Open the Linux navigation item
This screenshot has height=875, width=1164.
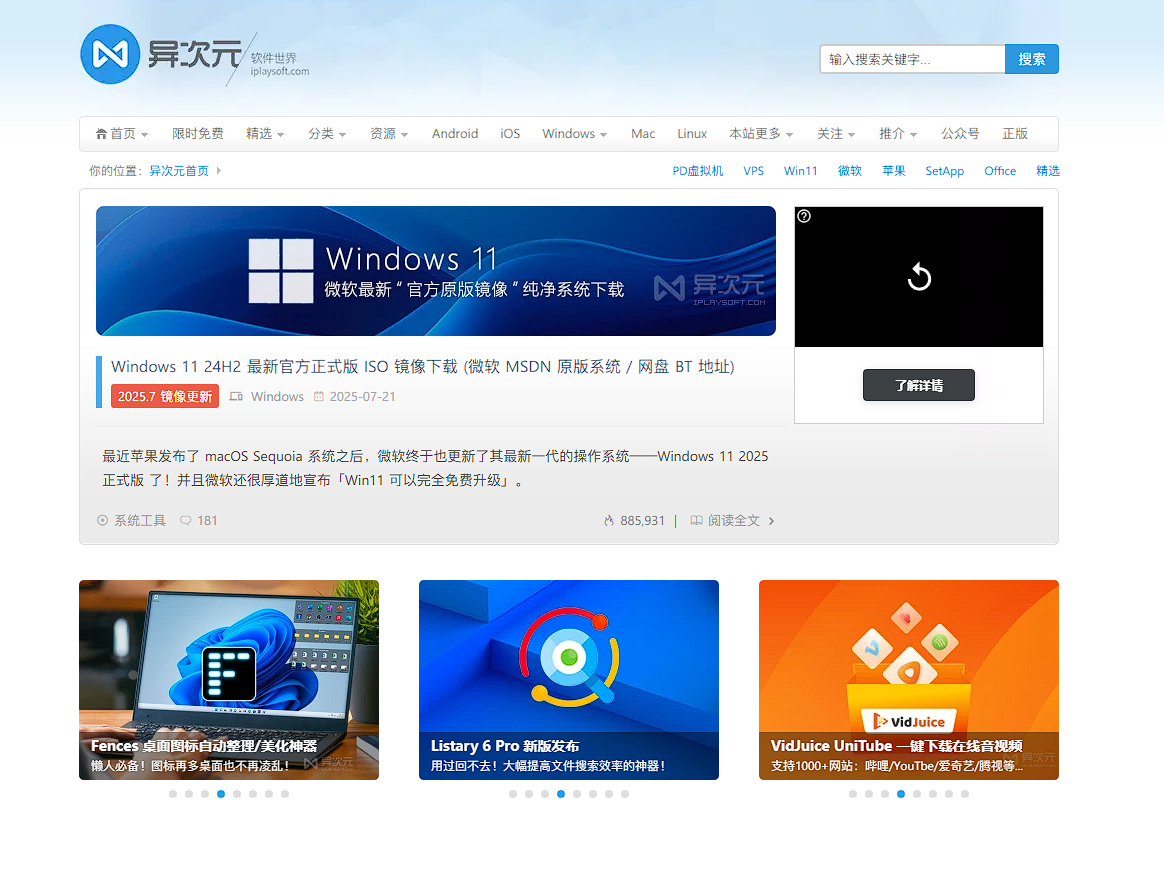(x=692, y=134)
